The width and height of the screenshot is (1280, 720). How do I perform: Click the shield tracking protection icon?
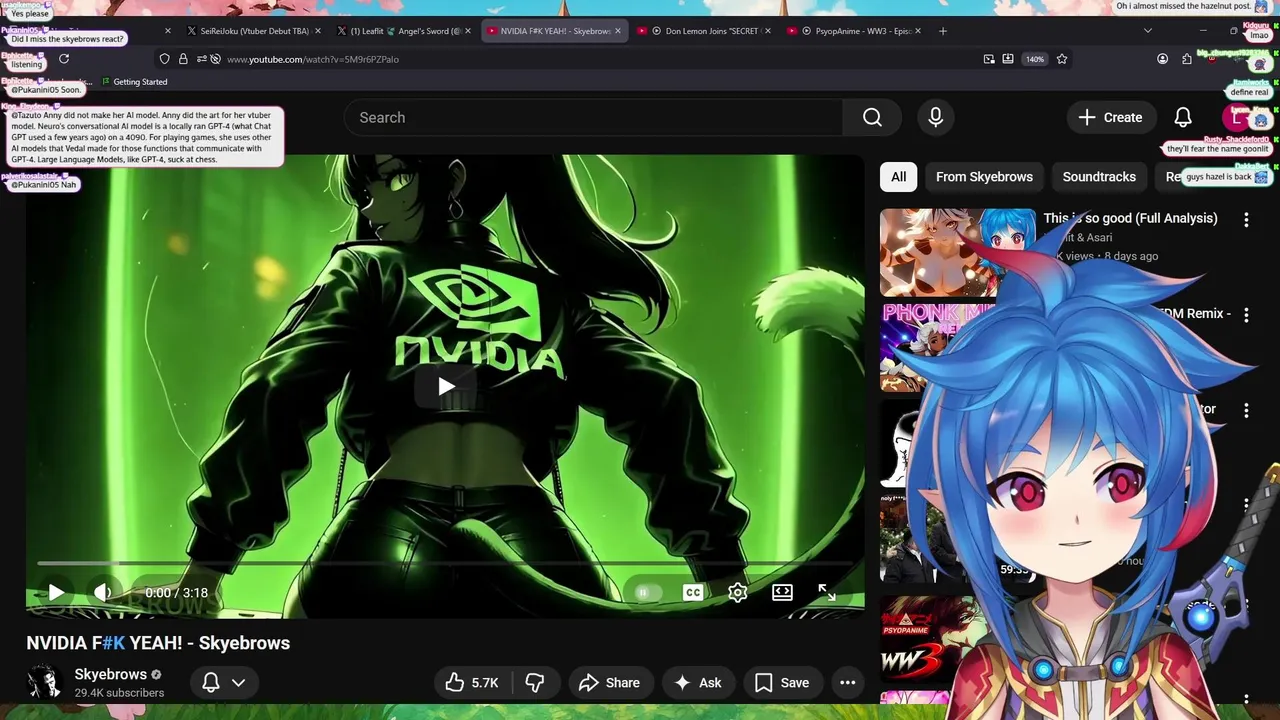[x=165, y=59]
